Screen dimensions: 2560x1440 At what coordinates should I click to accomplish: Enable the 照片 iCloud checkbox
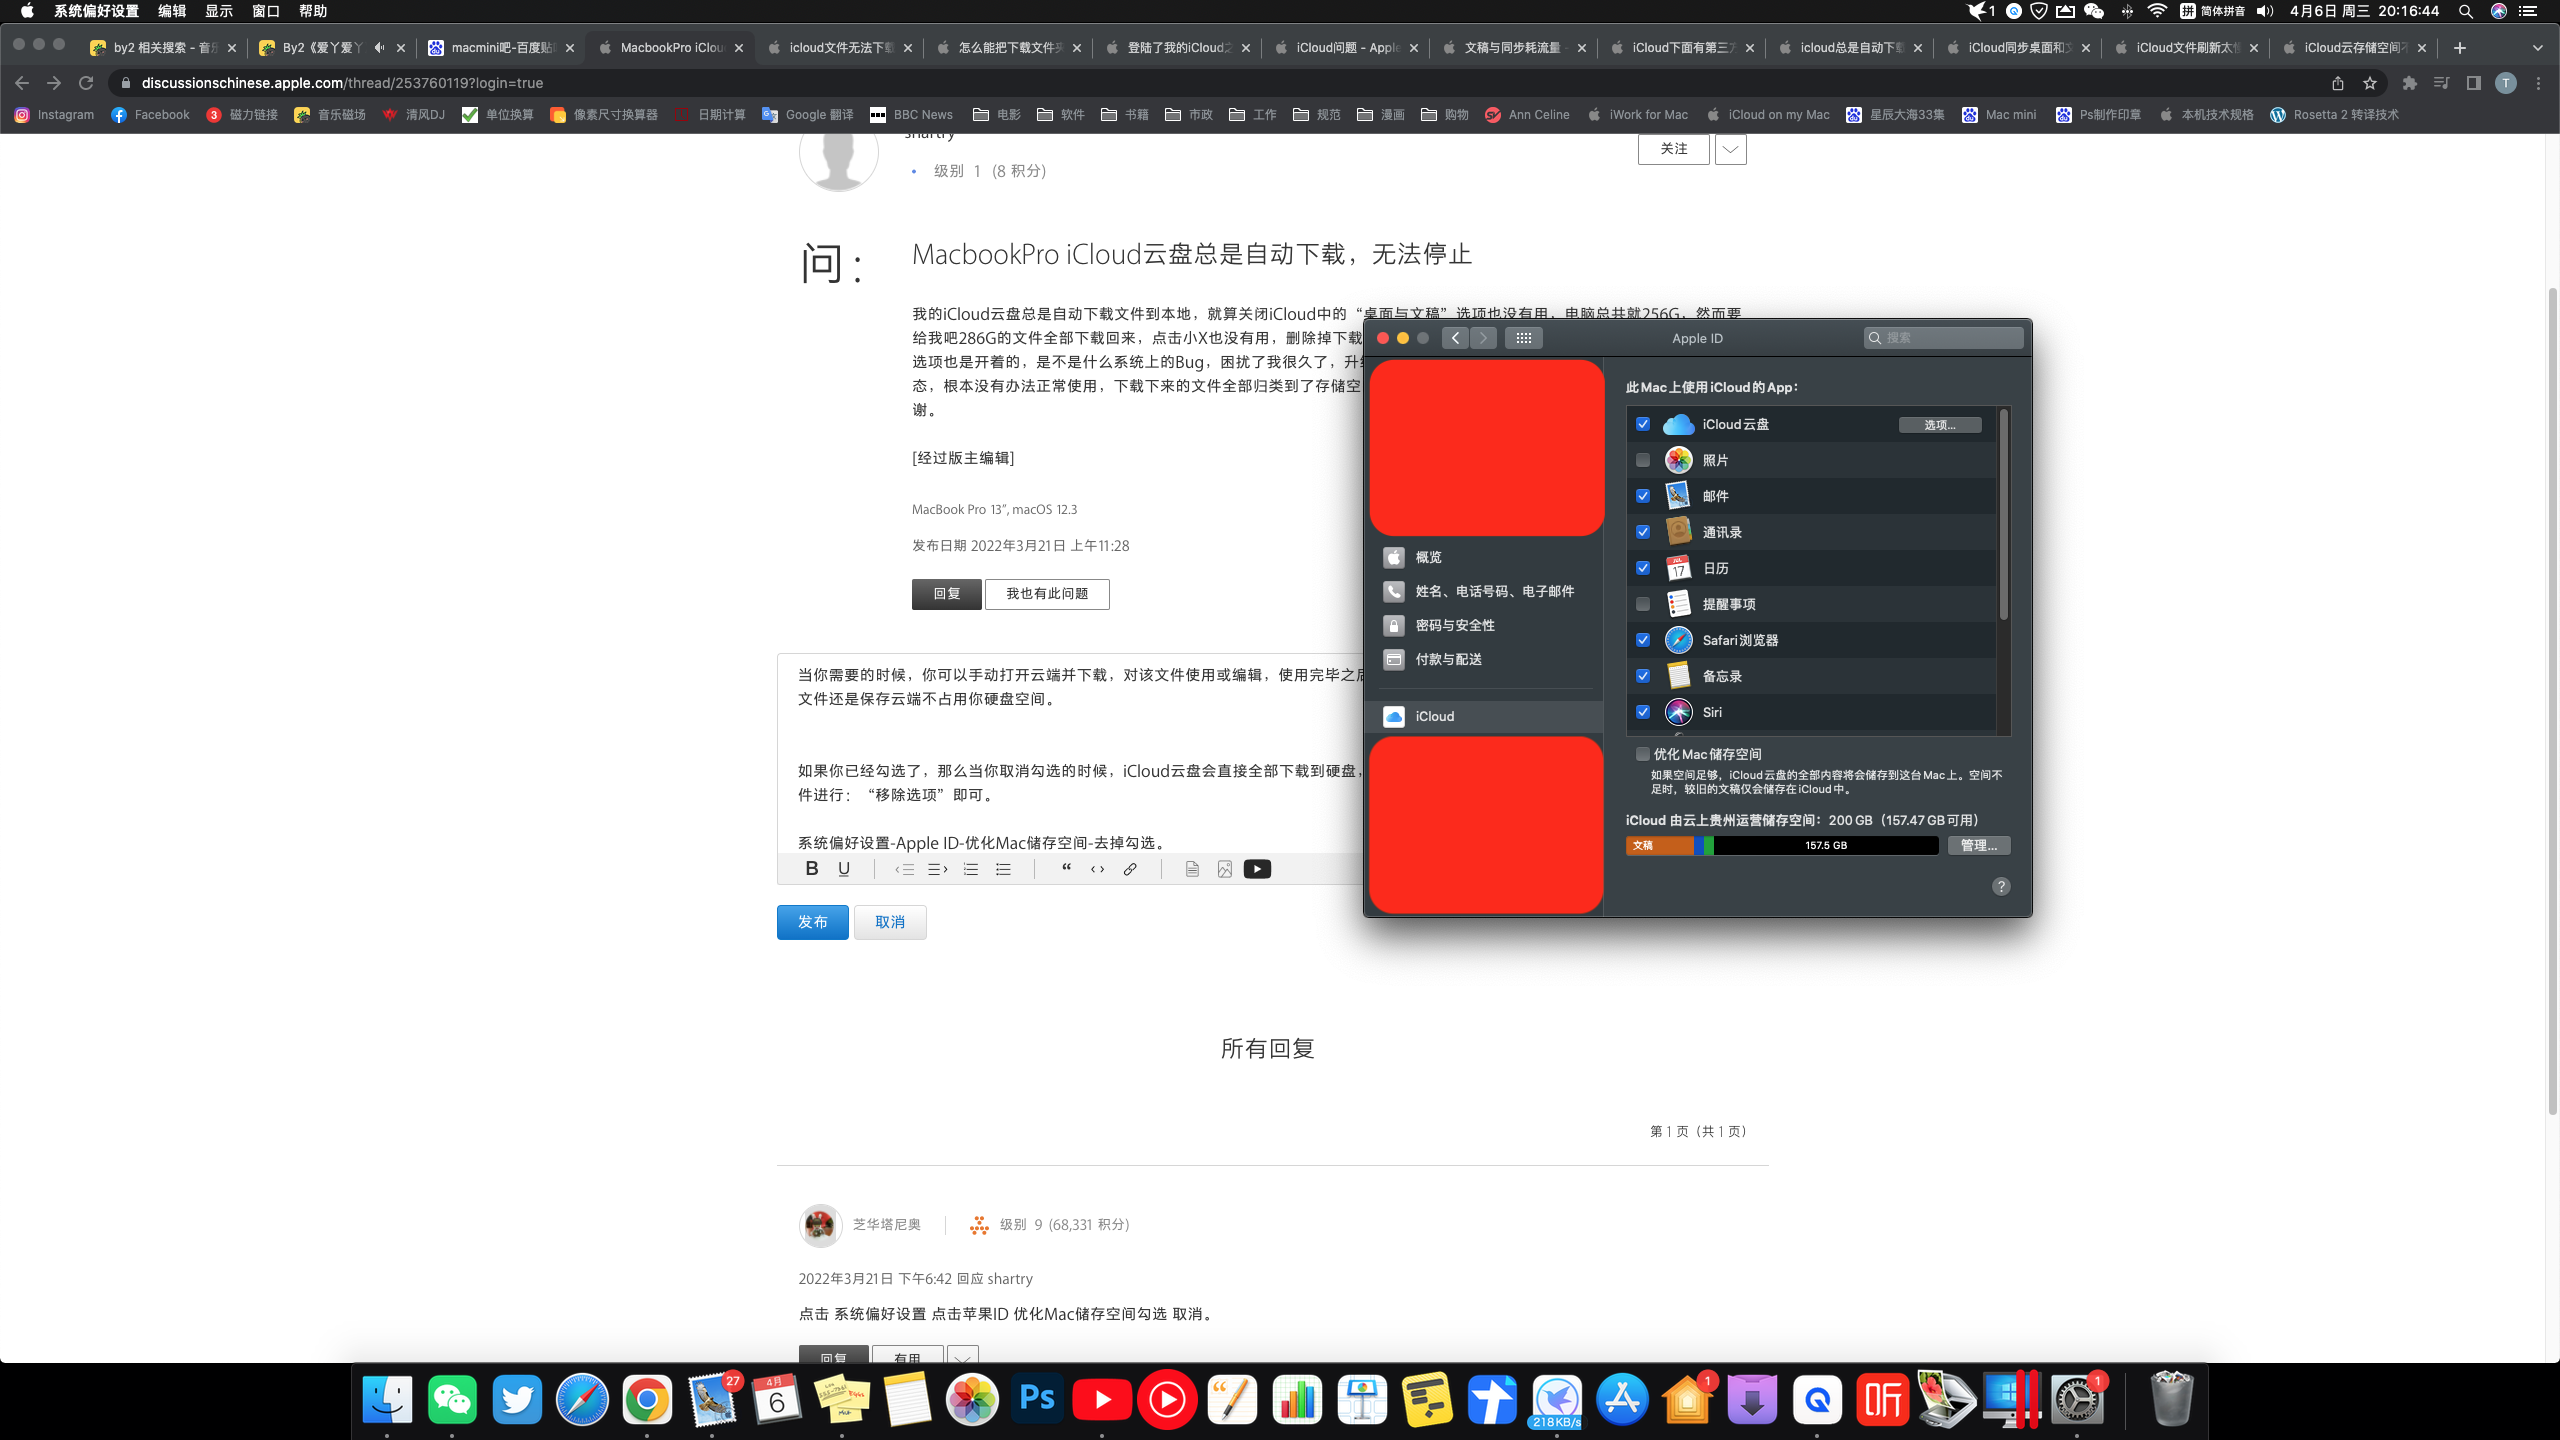(1643, 460)
